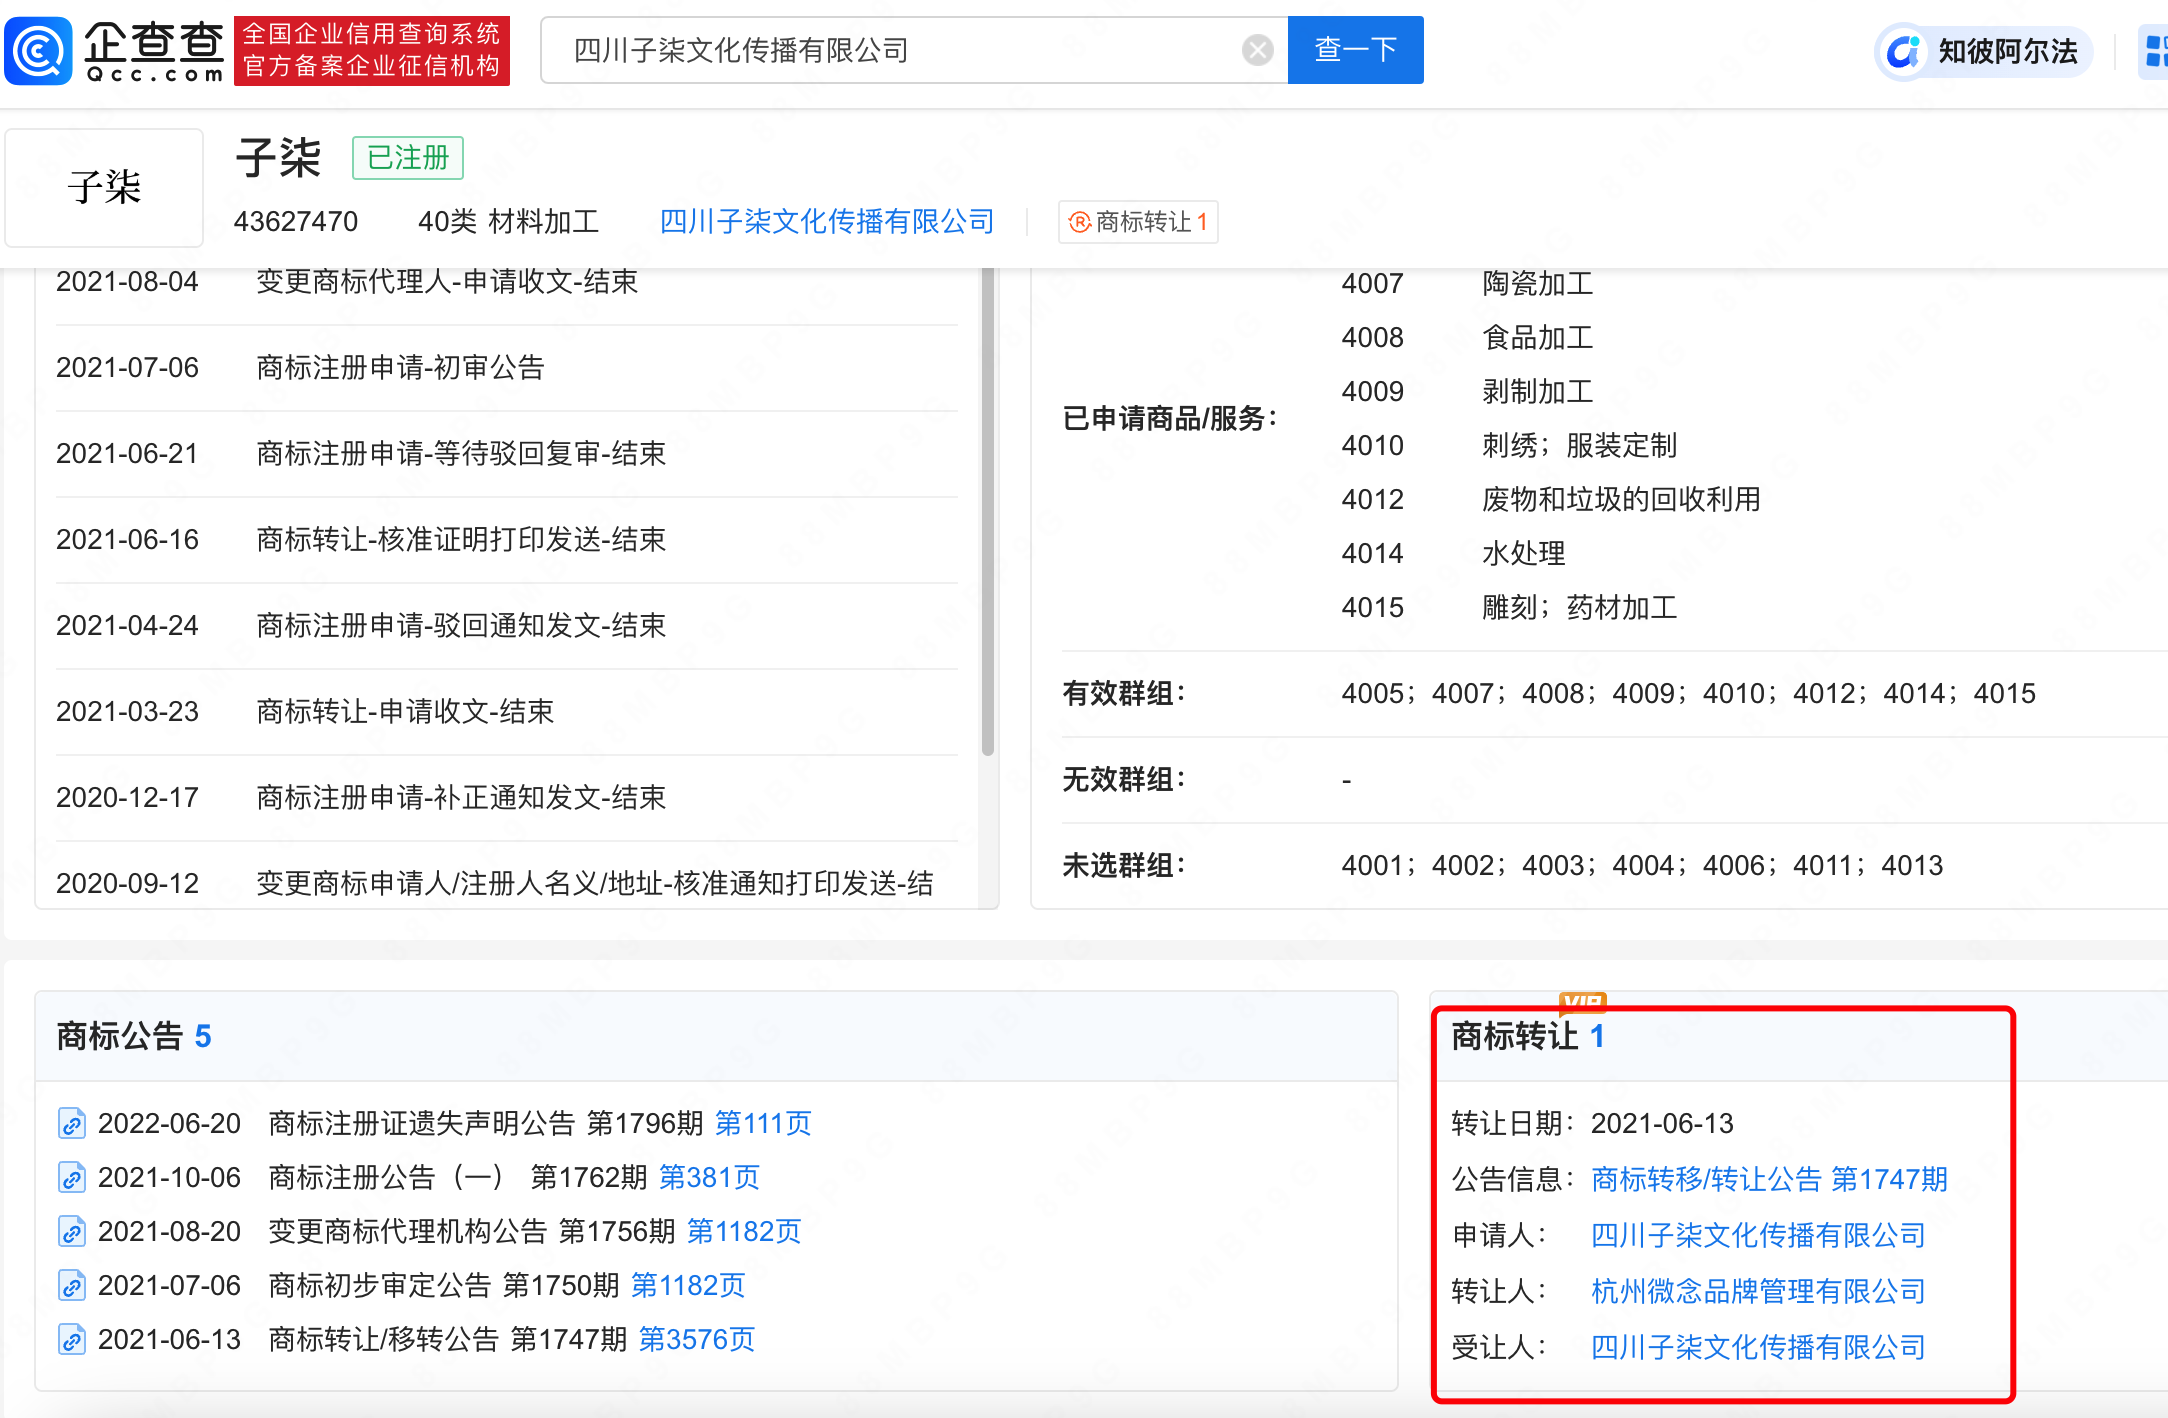The width and height of the screenshot is (2168, 1418).
Task: Click the 有效群组 code list value
Action: click(x=1689, y=694)
